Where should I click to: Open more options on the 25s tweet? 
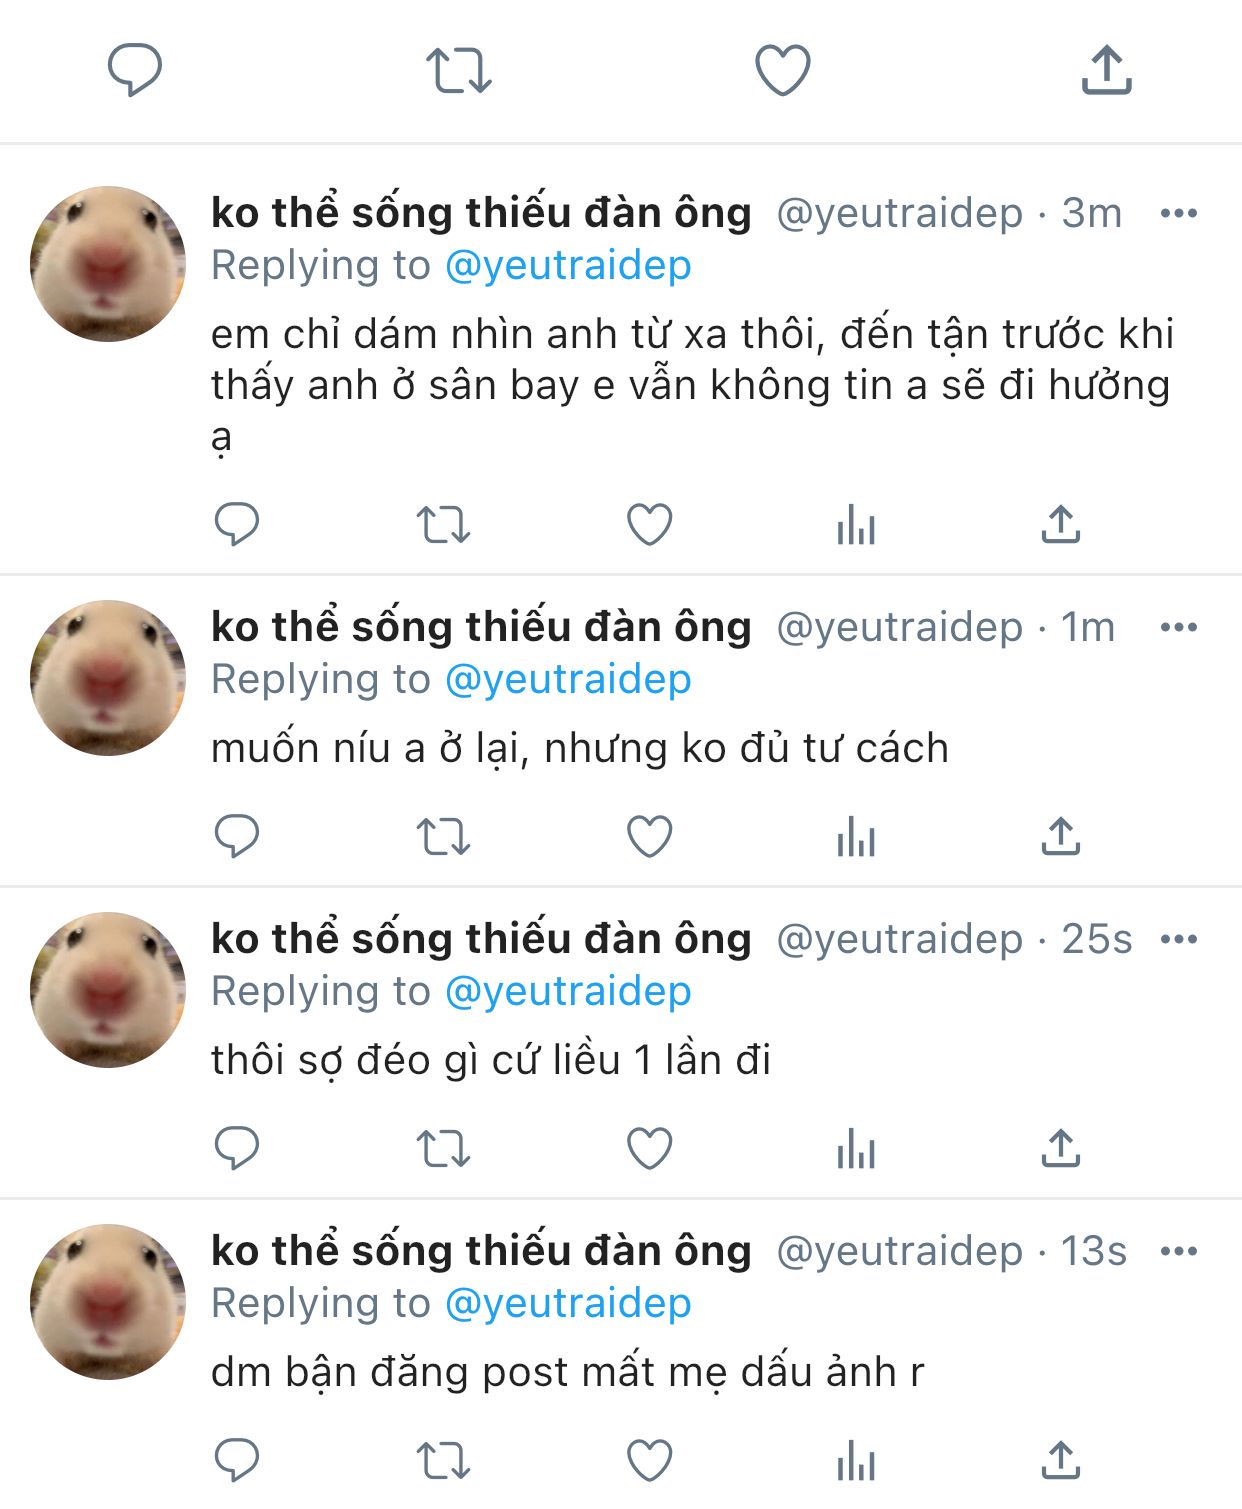click(x=1179, y=939)
